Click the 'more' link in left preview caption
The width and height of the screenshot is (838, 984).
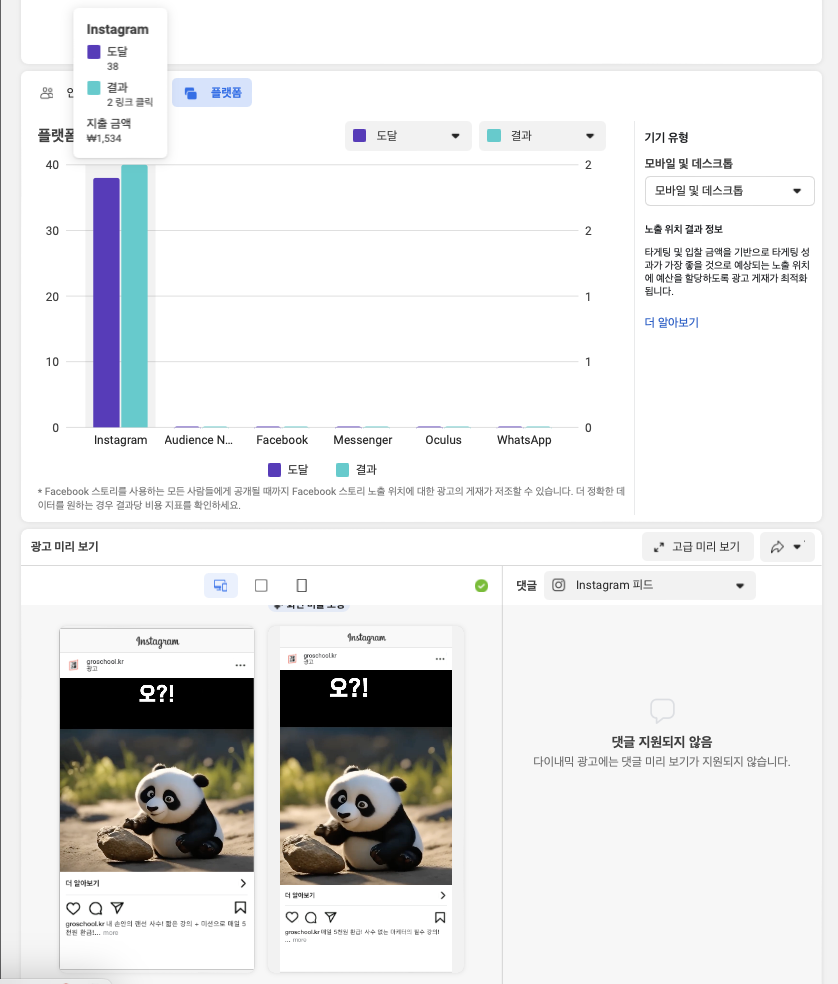110,933
